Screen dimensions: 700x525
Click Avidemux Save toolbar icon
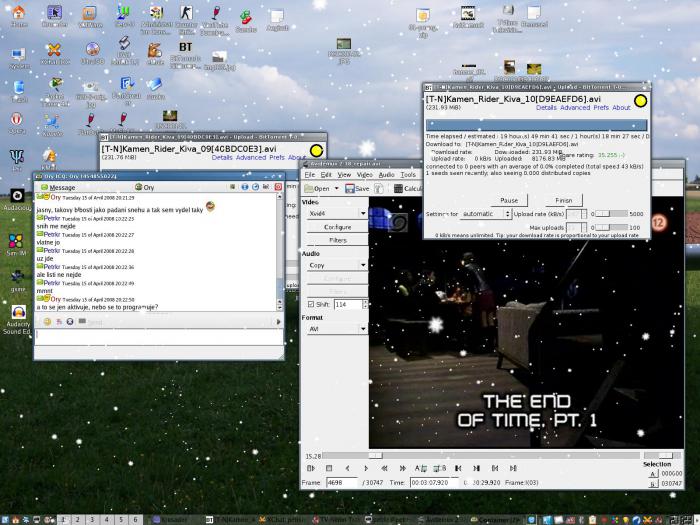[357, 188]
